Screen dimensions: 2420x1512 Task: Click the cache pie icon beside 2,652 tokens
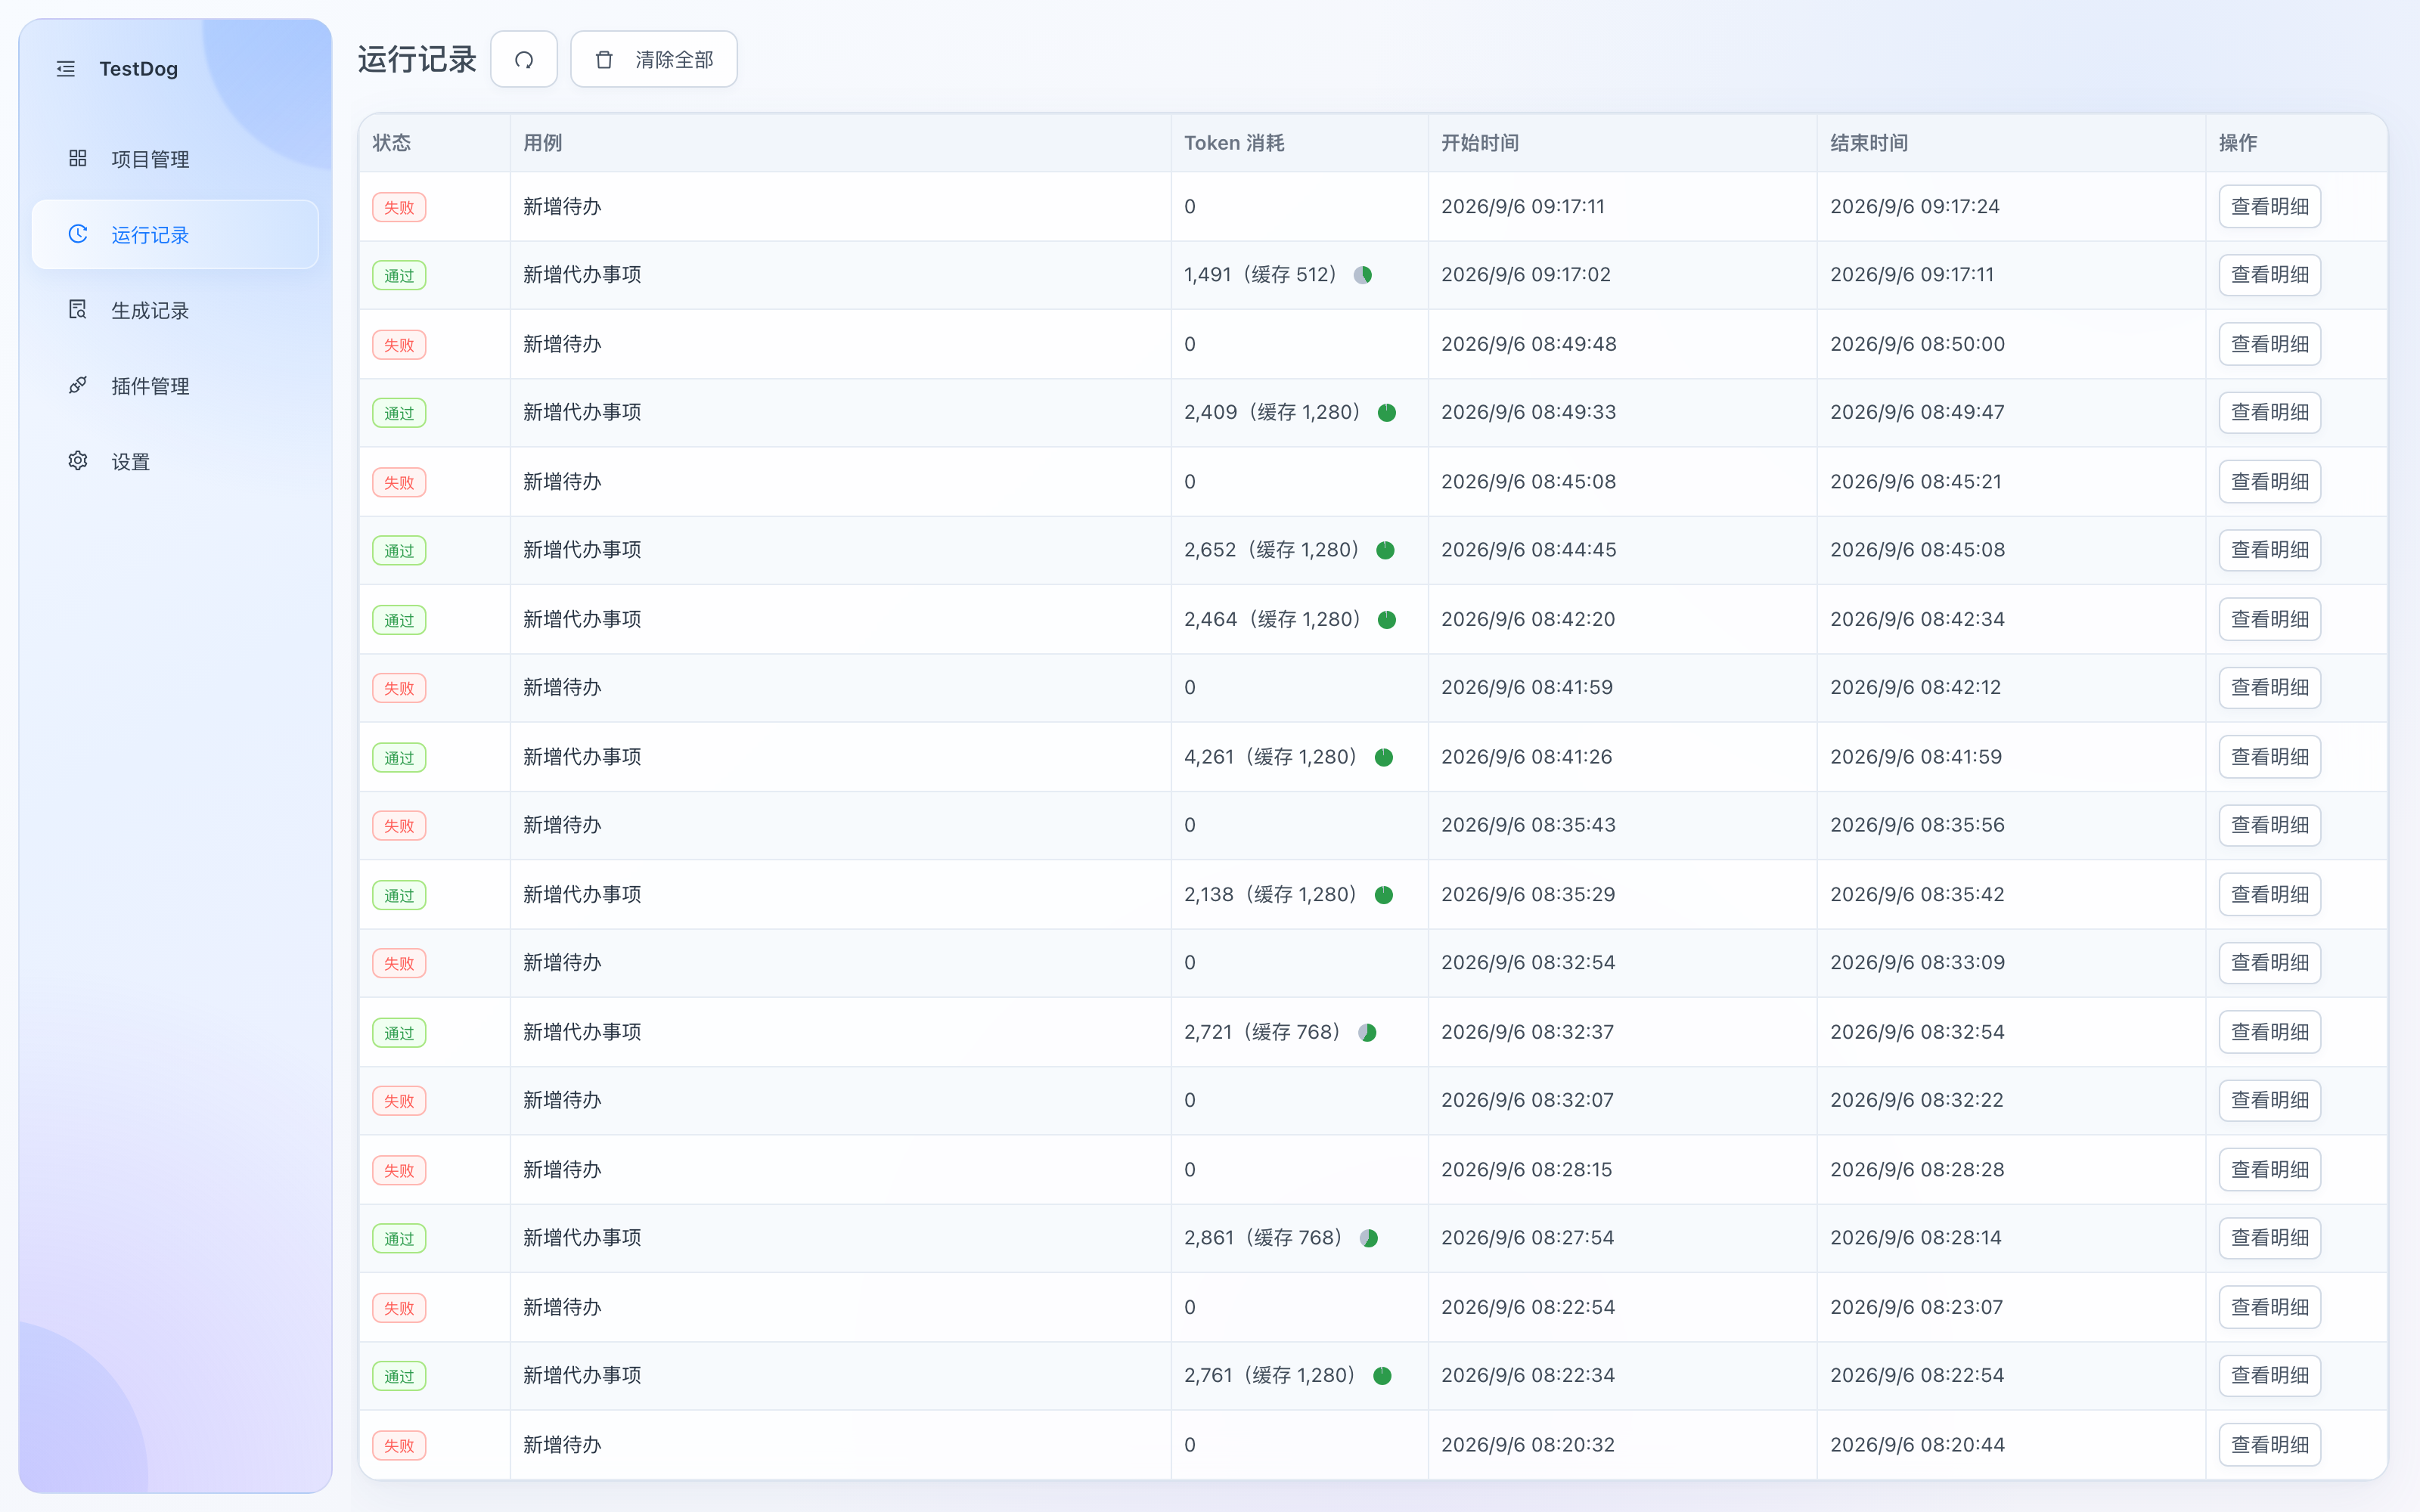(1386, 550)
